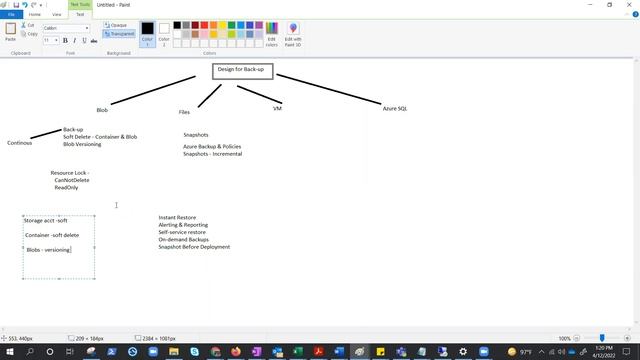This screenshot has height=360, width=640.
Task: Open Skype from the taskbar
Action: (195, 351)
